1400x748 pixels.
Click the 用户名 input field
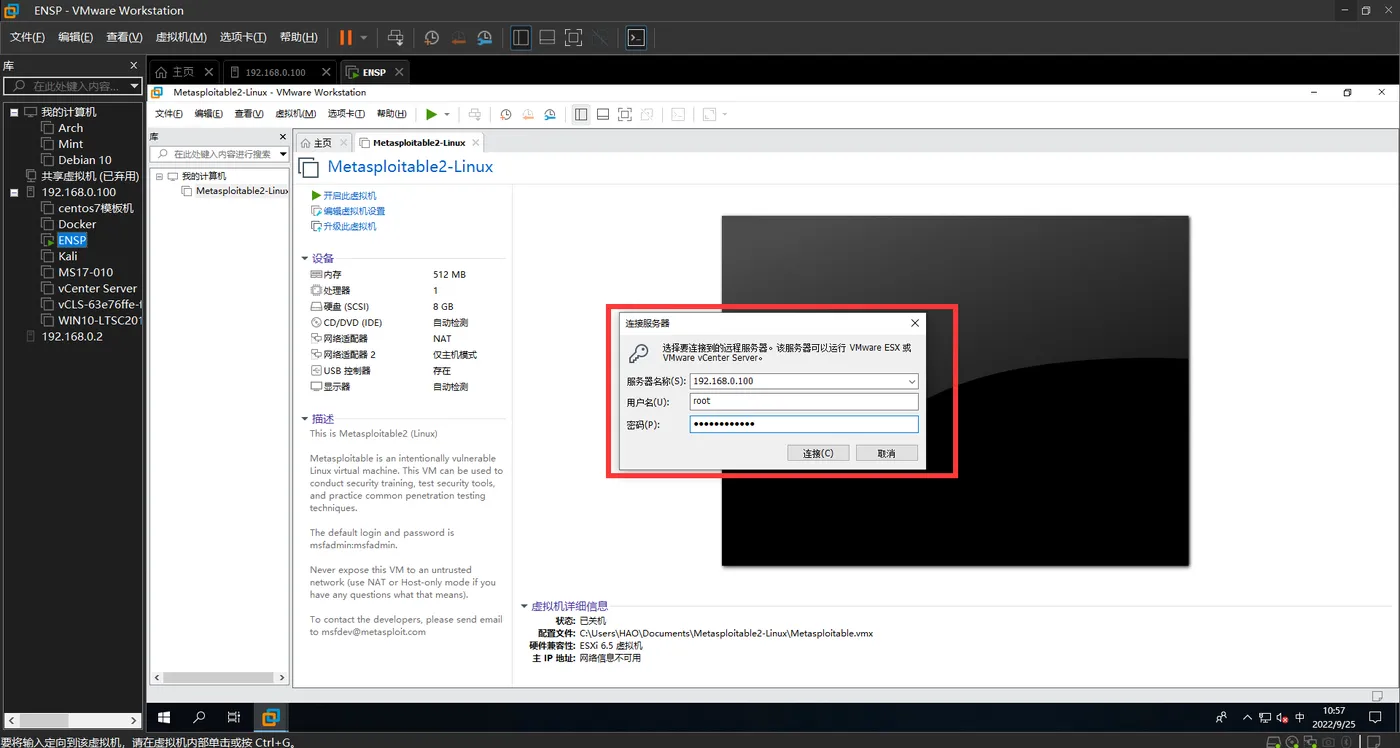click(x=804, y=402)
